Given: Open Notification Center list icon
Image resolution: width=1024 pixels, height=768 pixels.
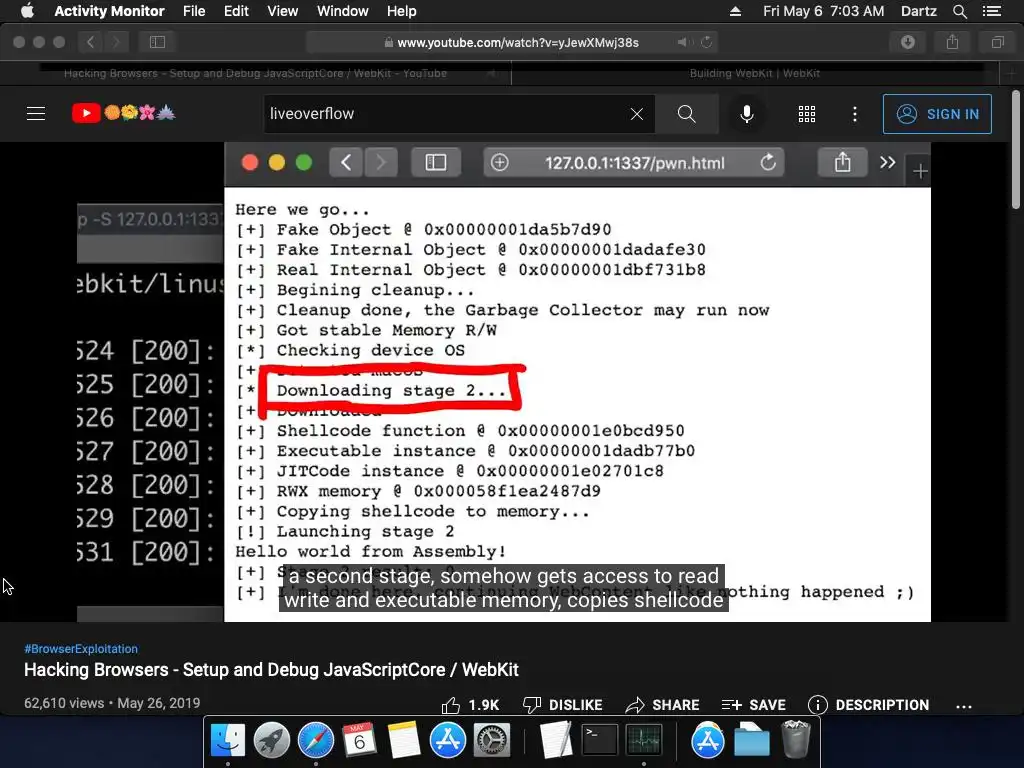Looking at the screenshot, I should (x=992, y=11).
